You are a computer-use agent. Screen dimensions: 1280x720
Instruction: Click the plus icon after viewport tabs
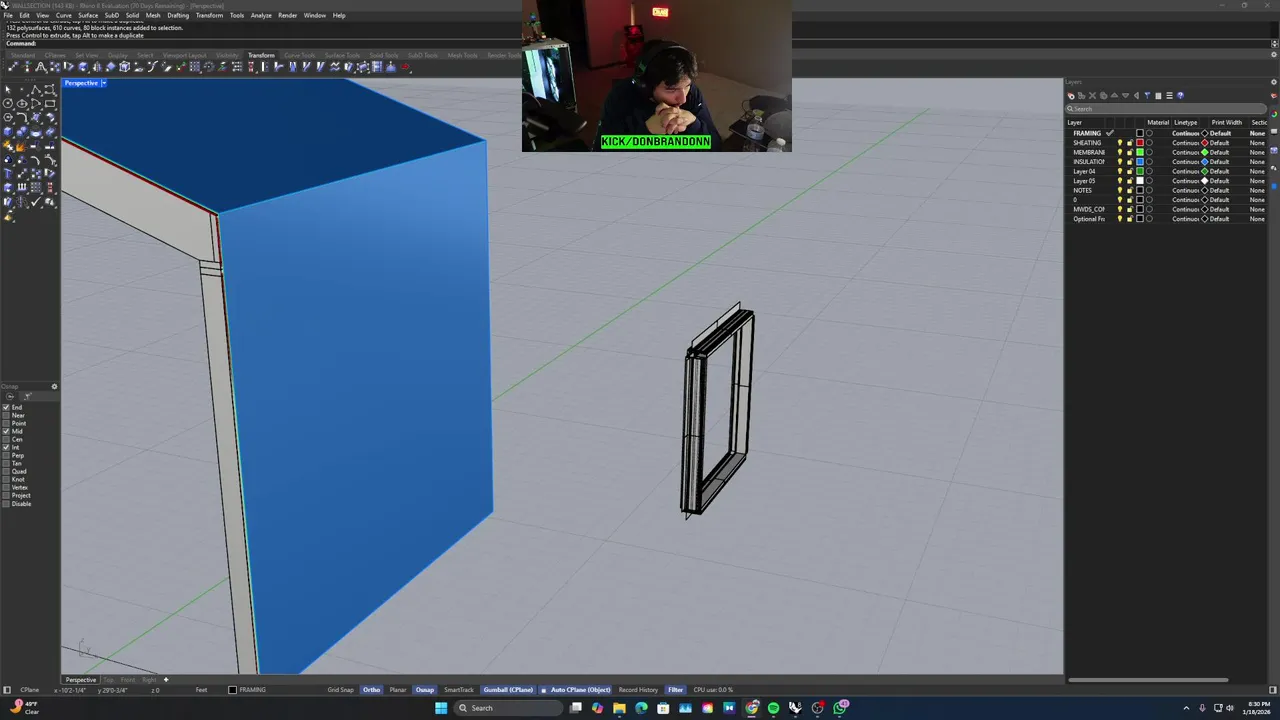pyautogui.click(x=166, y=680)
